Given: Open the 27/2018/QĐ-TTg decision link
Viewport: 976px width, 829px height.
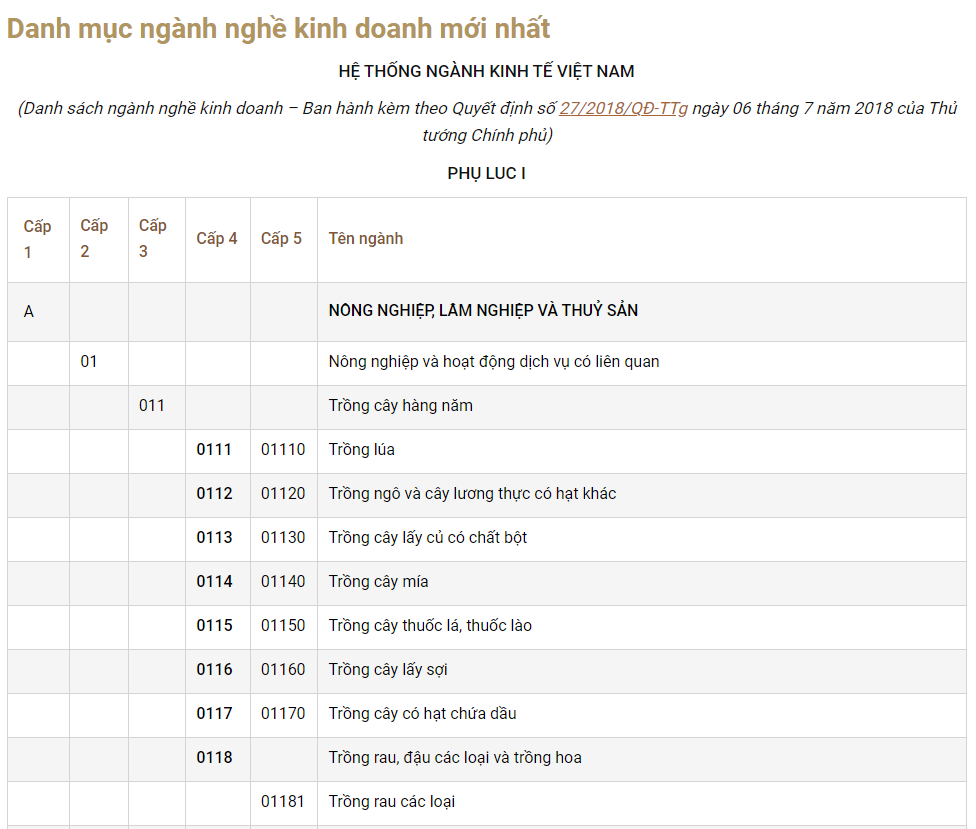Looking at the screenshot, I should click(623, 109).
